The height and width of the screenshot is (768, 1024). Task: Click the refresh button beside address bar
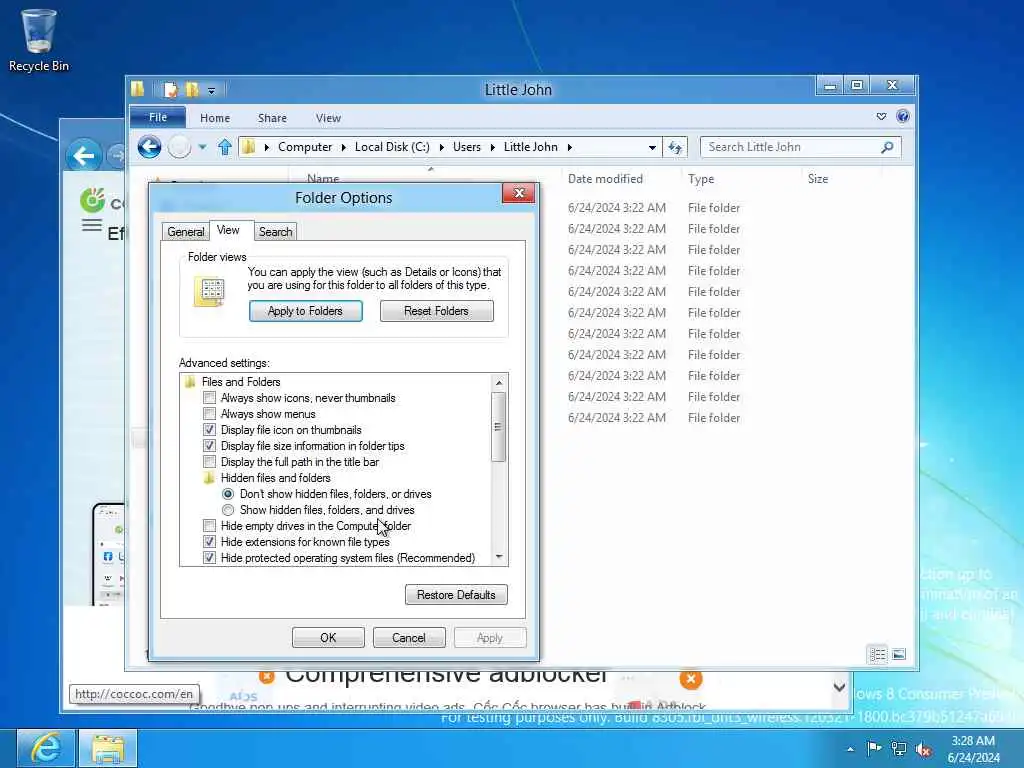point(675,147)
